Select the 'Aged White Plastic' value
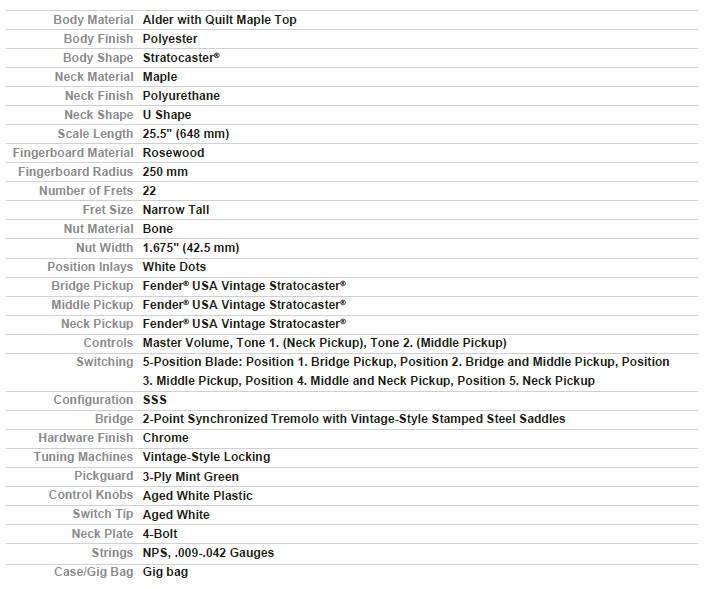The width and height of the screenshot is (711, 589). click(198, 497)
